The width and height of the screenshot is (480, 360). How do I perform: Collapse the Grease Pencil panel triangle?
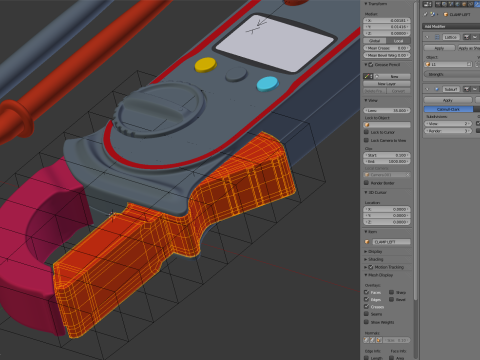pyautogui.click(x=366, y=64)
